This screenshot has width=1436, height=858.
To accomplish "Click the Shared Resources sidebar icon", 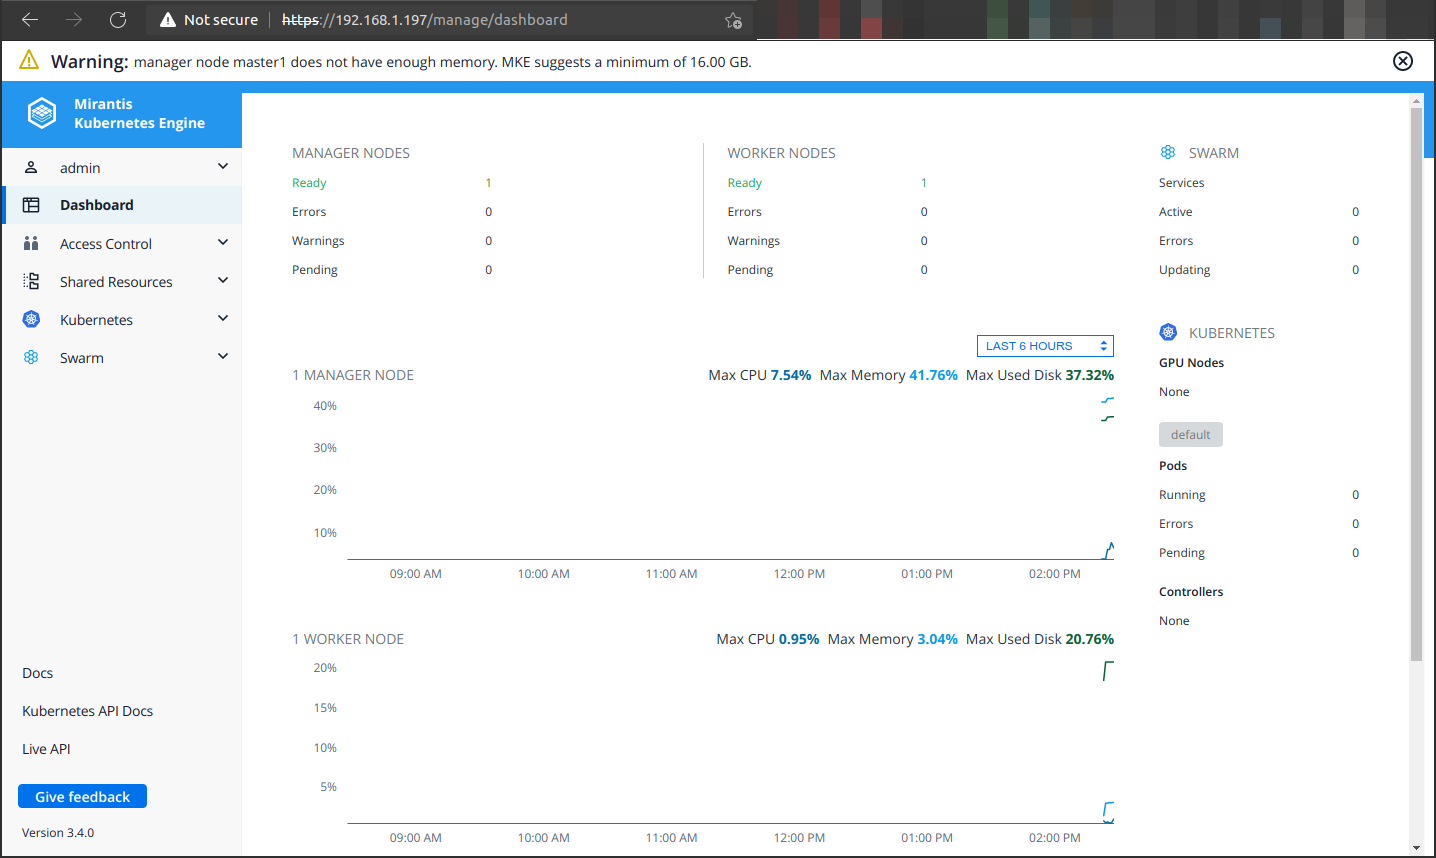I will [x=31, y=281].
